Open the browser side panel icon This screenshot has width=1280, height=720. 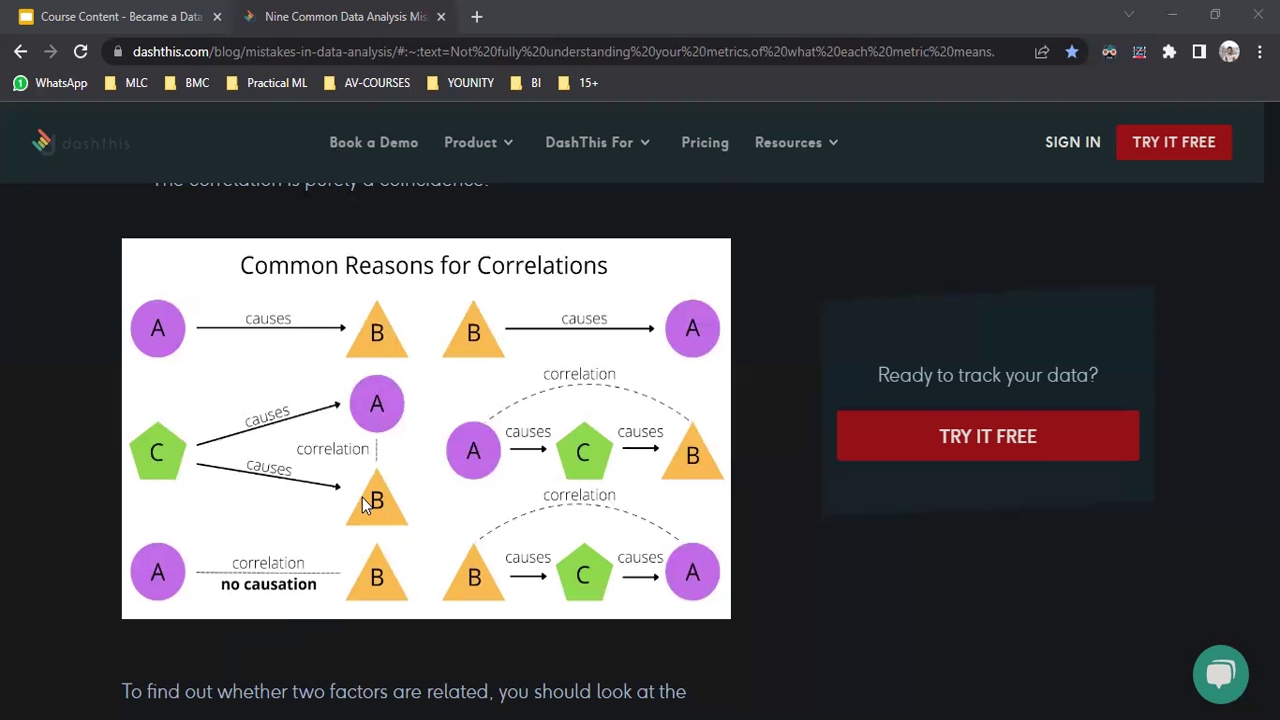pos(1199,52)
